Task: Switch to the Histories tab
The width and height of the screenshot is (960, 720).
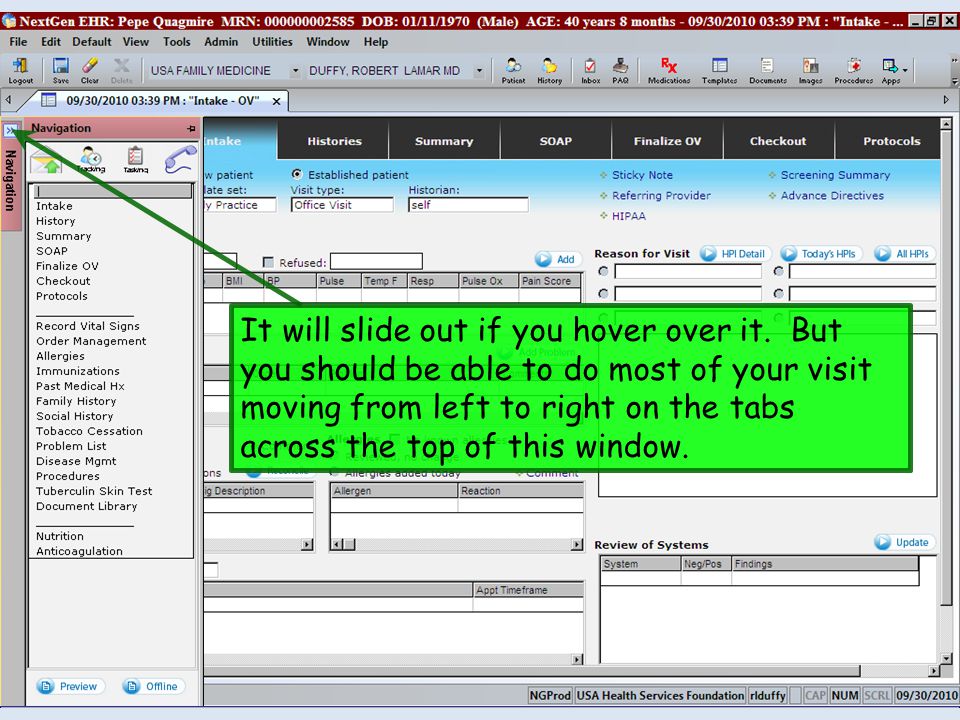Action: coord(334,141)
